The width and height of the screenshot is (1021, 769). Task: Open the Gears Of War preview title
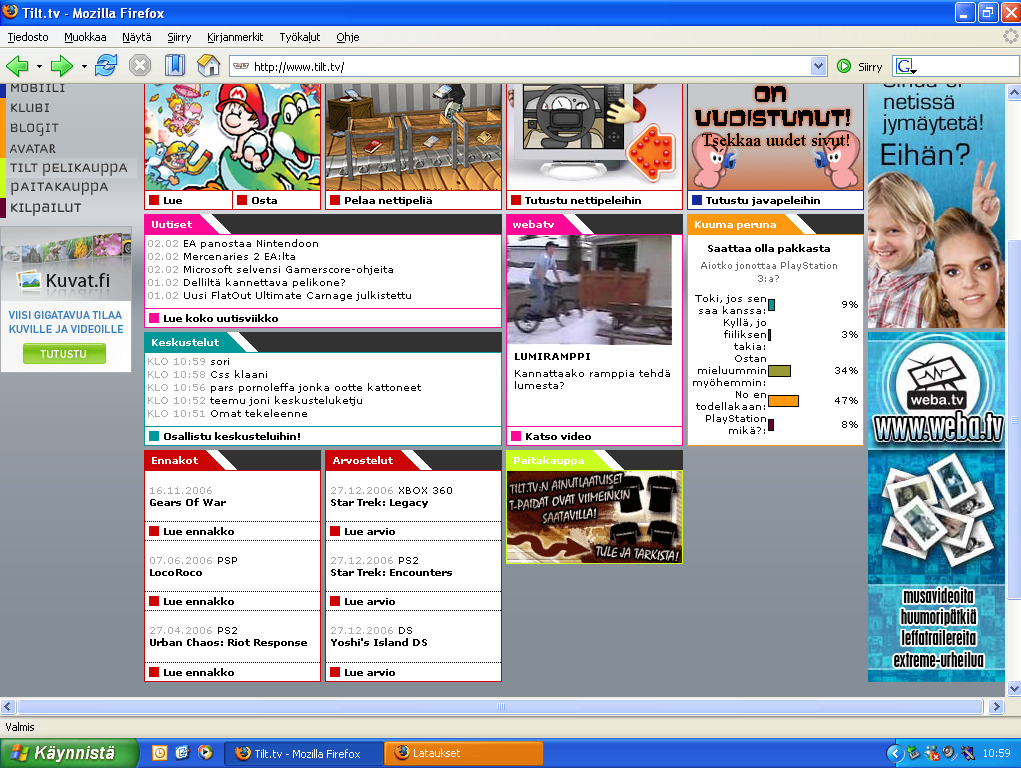188,503
